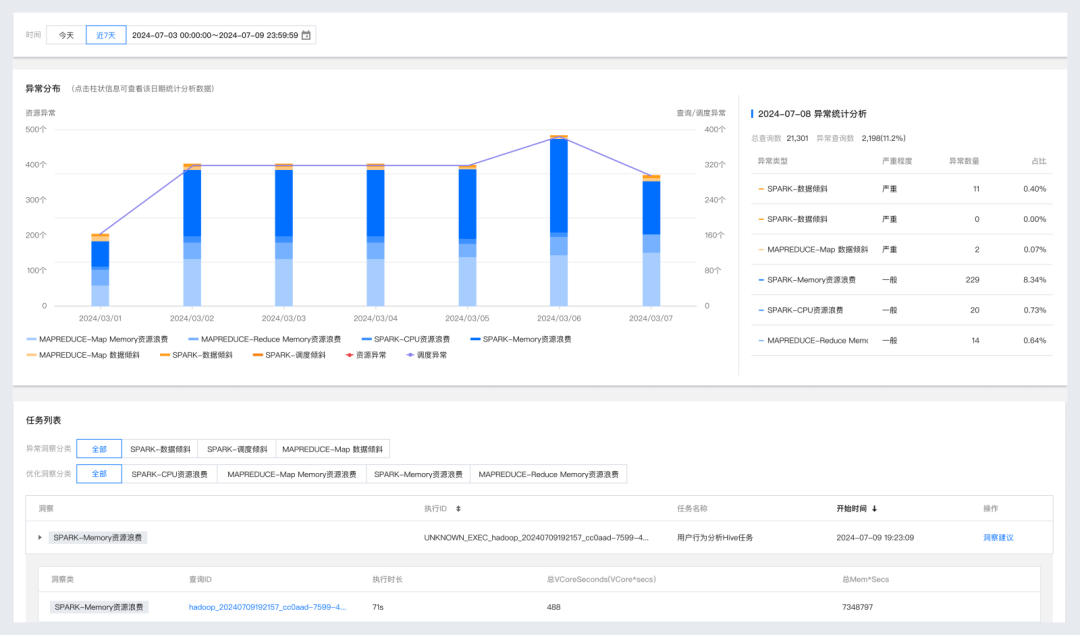Toggle SPARK-Memory资源浪费 legend series
Screen dimensions: 1080x635
click(521, 339)
